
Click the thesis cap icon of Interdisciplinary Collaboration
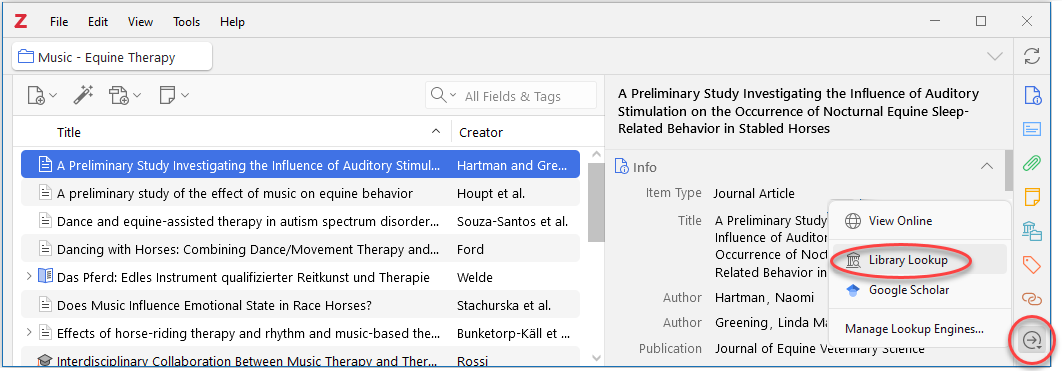coord(45,361)
